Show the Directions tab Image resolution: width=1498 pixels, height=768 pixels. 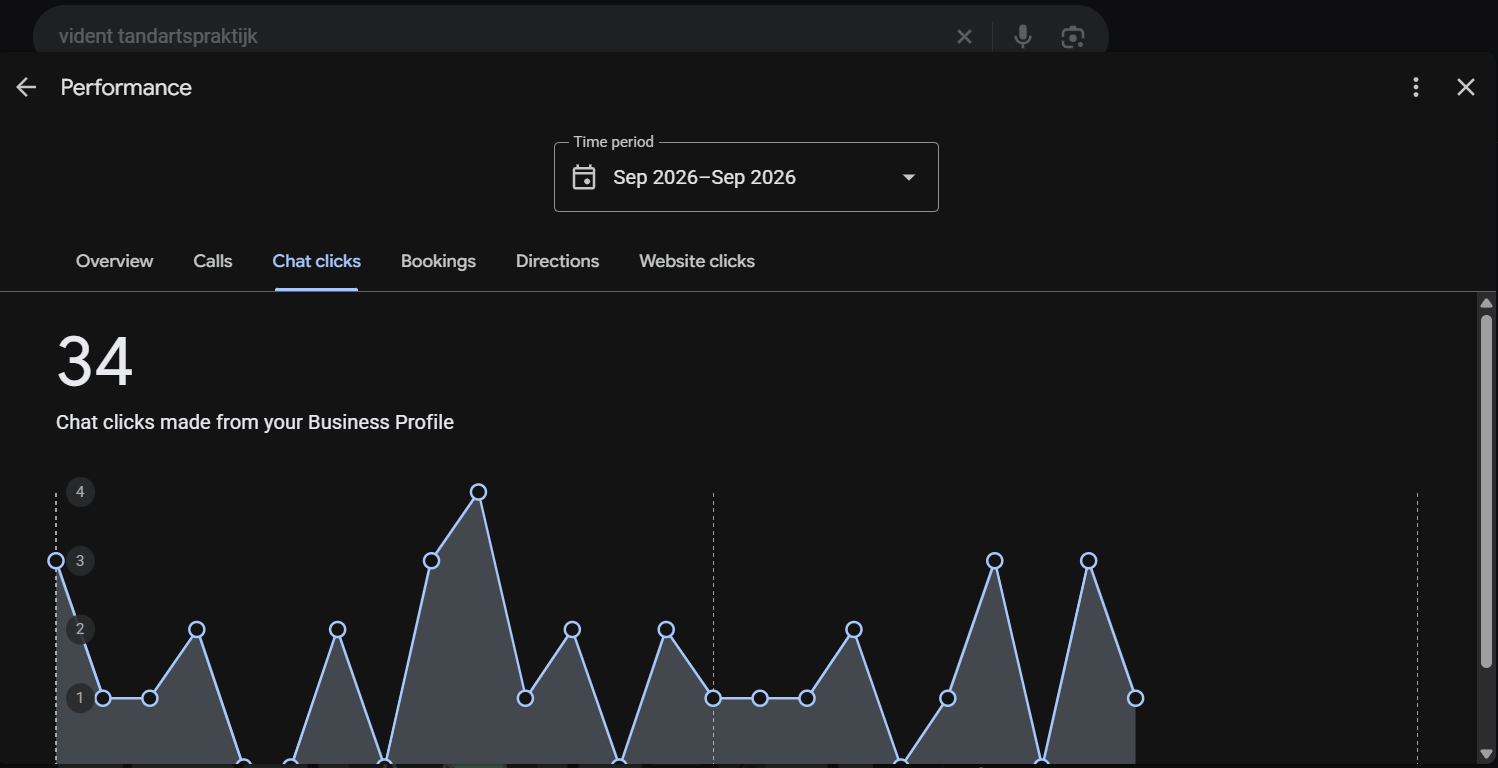point(558,261)
